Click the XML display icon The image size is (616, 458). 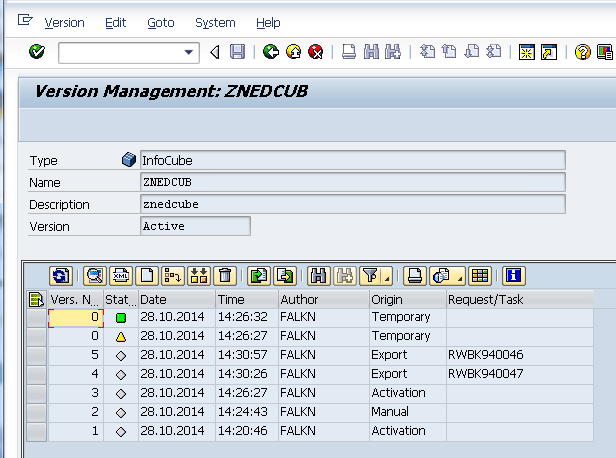point(121,275)
